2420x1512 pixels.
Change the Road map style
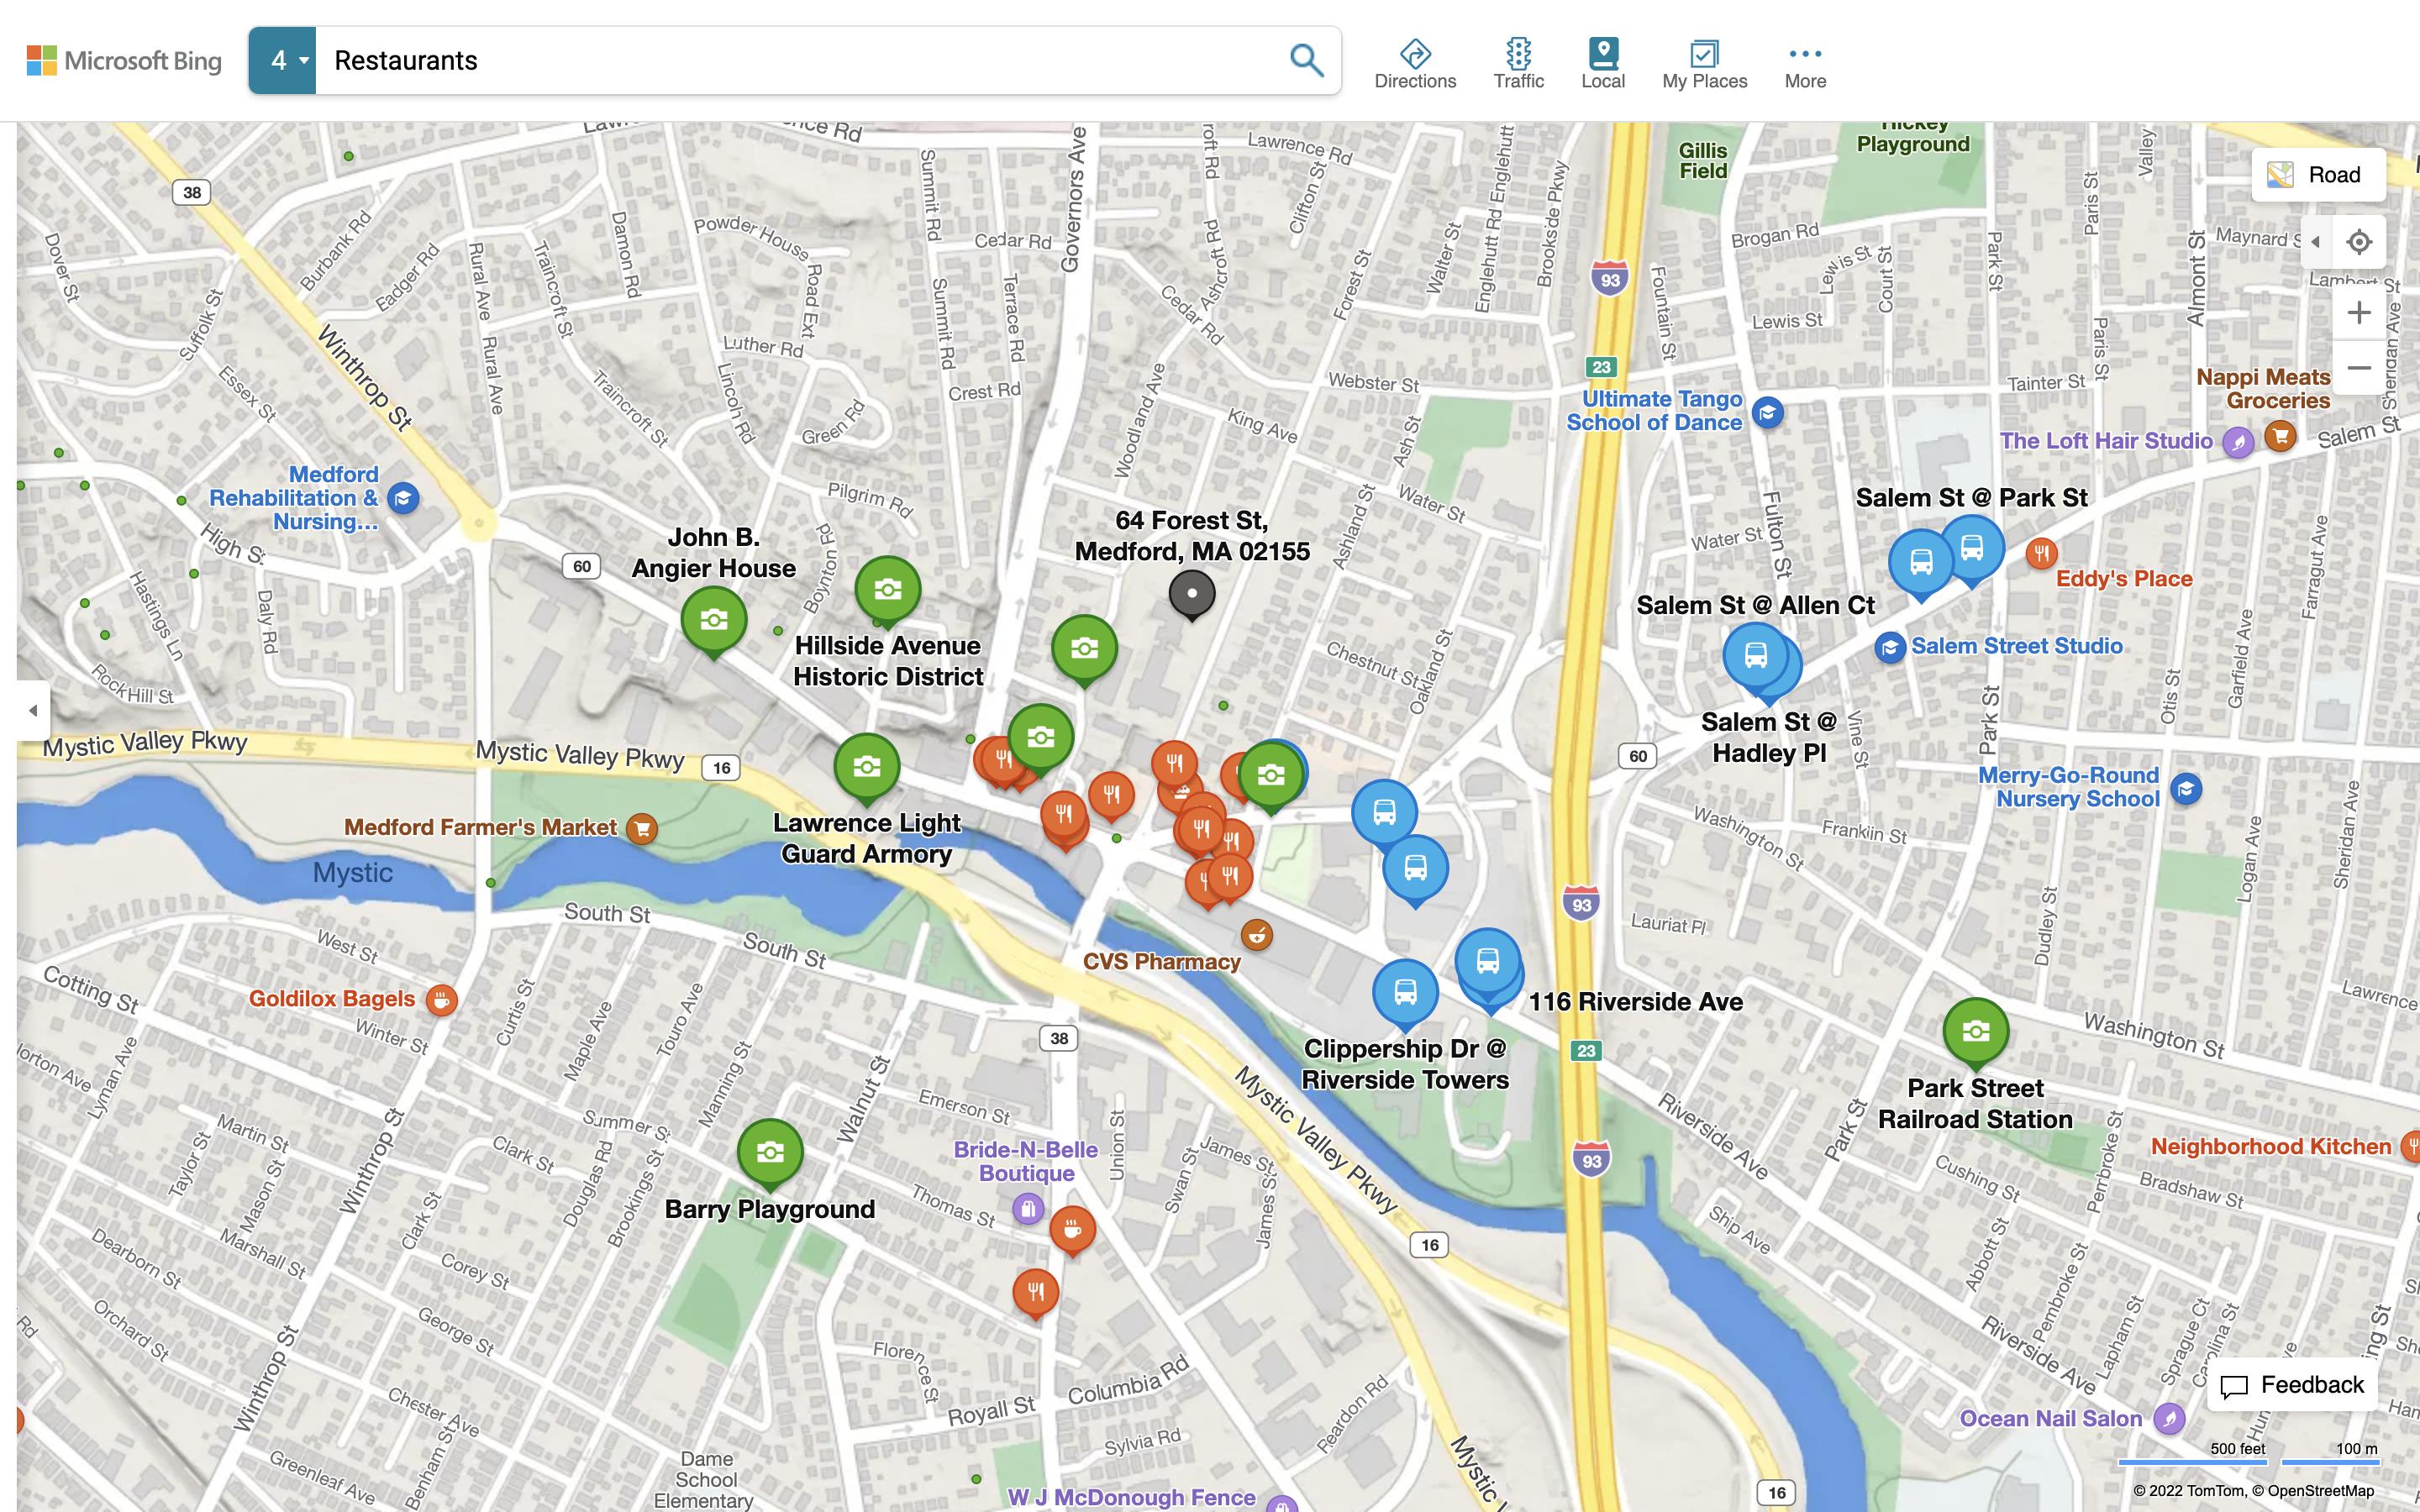click(2318, 175)
